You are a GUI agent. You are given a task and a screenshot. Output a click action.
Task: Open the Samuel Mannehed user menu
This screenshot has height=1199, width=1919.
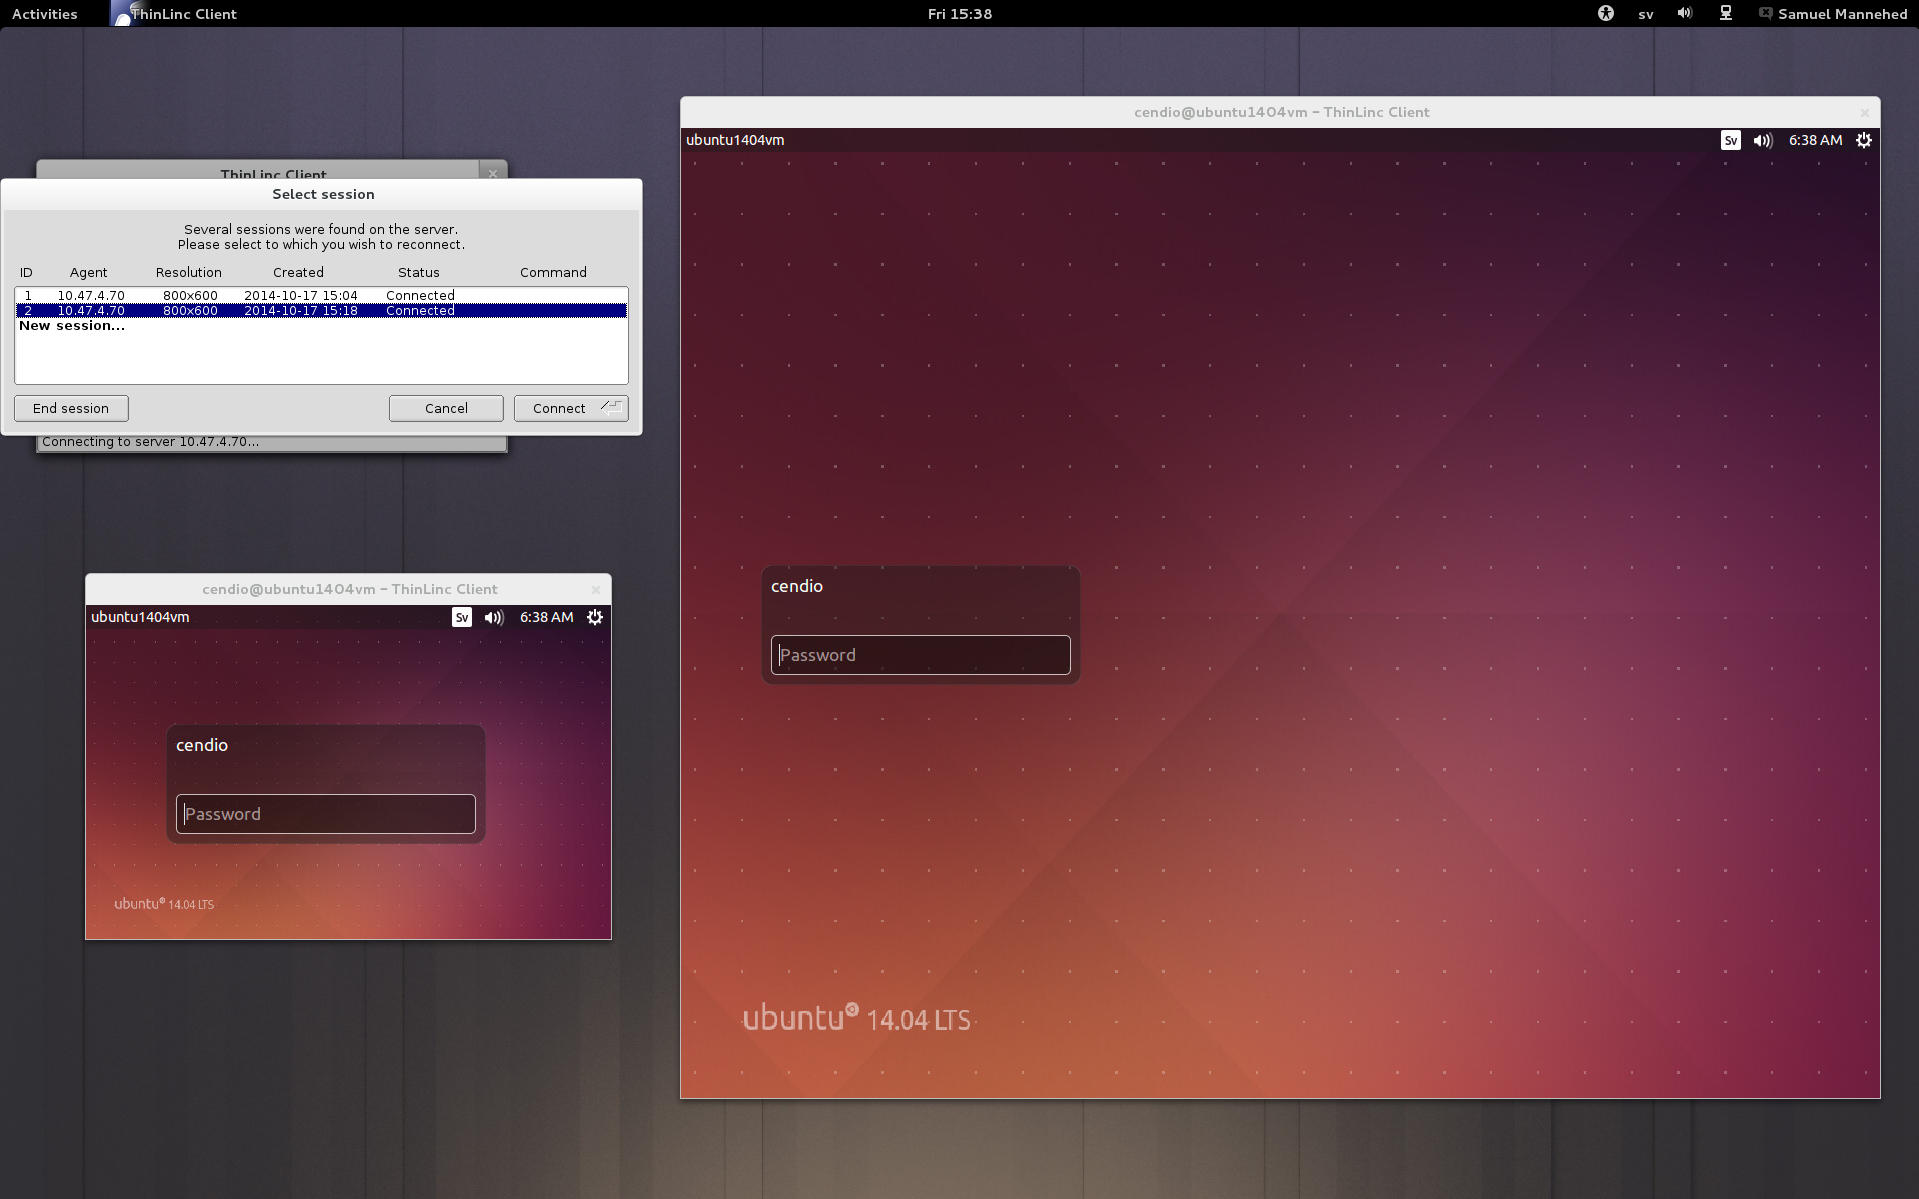coord(1833,14)
